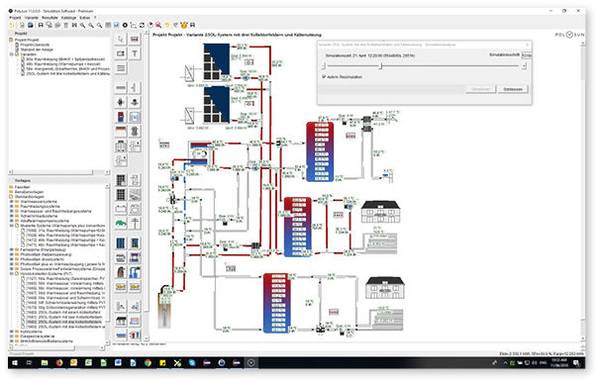The width and height of the screenshot is (600, 383).
Task: Click the black circular settings icon in toolbar
Action: click(125, 25)
